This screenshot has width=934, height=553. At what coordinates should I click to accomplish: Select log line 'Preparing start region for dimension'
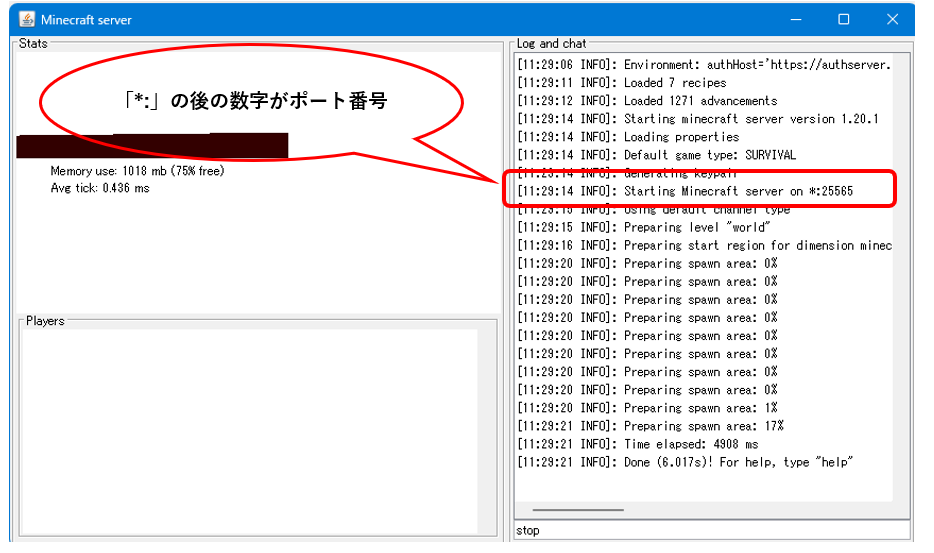704,246
